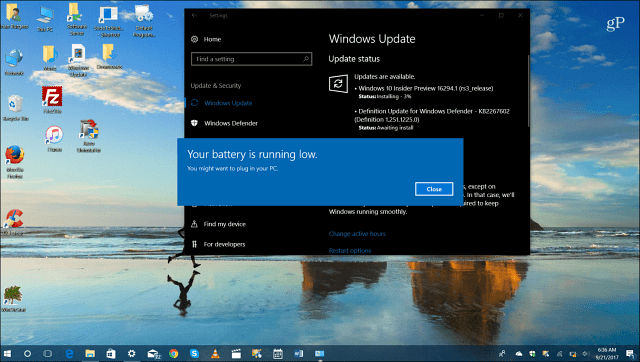The width and height of the screenshot is (640, 362).
Task: Launch Mozilla Firefox from desktop
Action: coord(15,162)
